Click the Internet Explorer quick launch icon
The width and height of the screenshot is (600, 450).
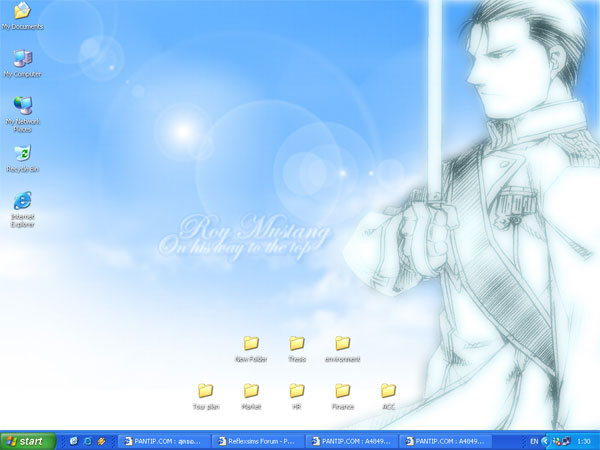(88, 441)
